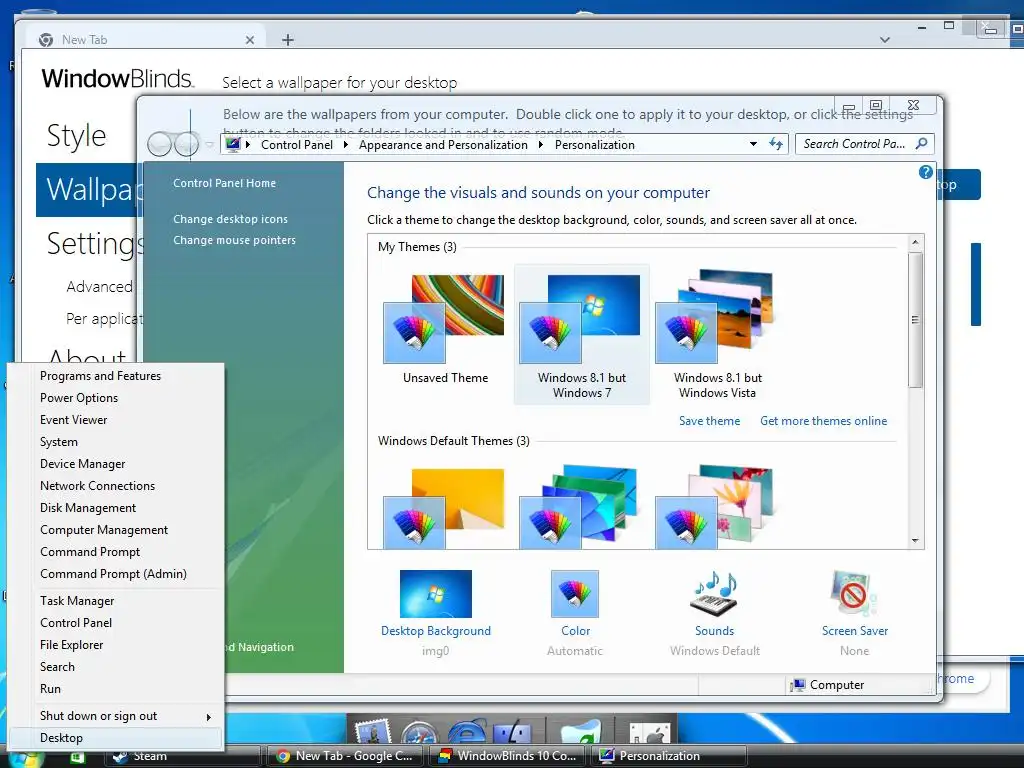Choose Programs and Features

click(101, 376)
